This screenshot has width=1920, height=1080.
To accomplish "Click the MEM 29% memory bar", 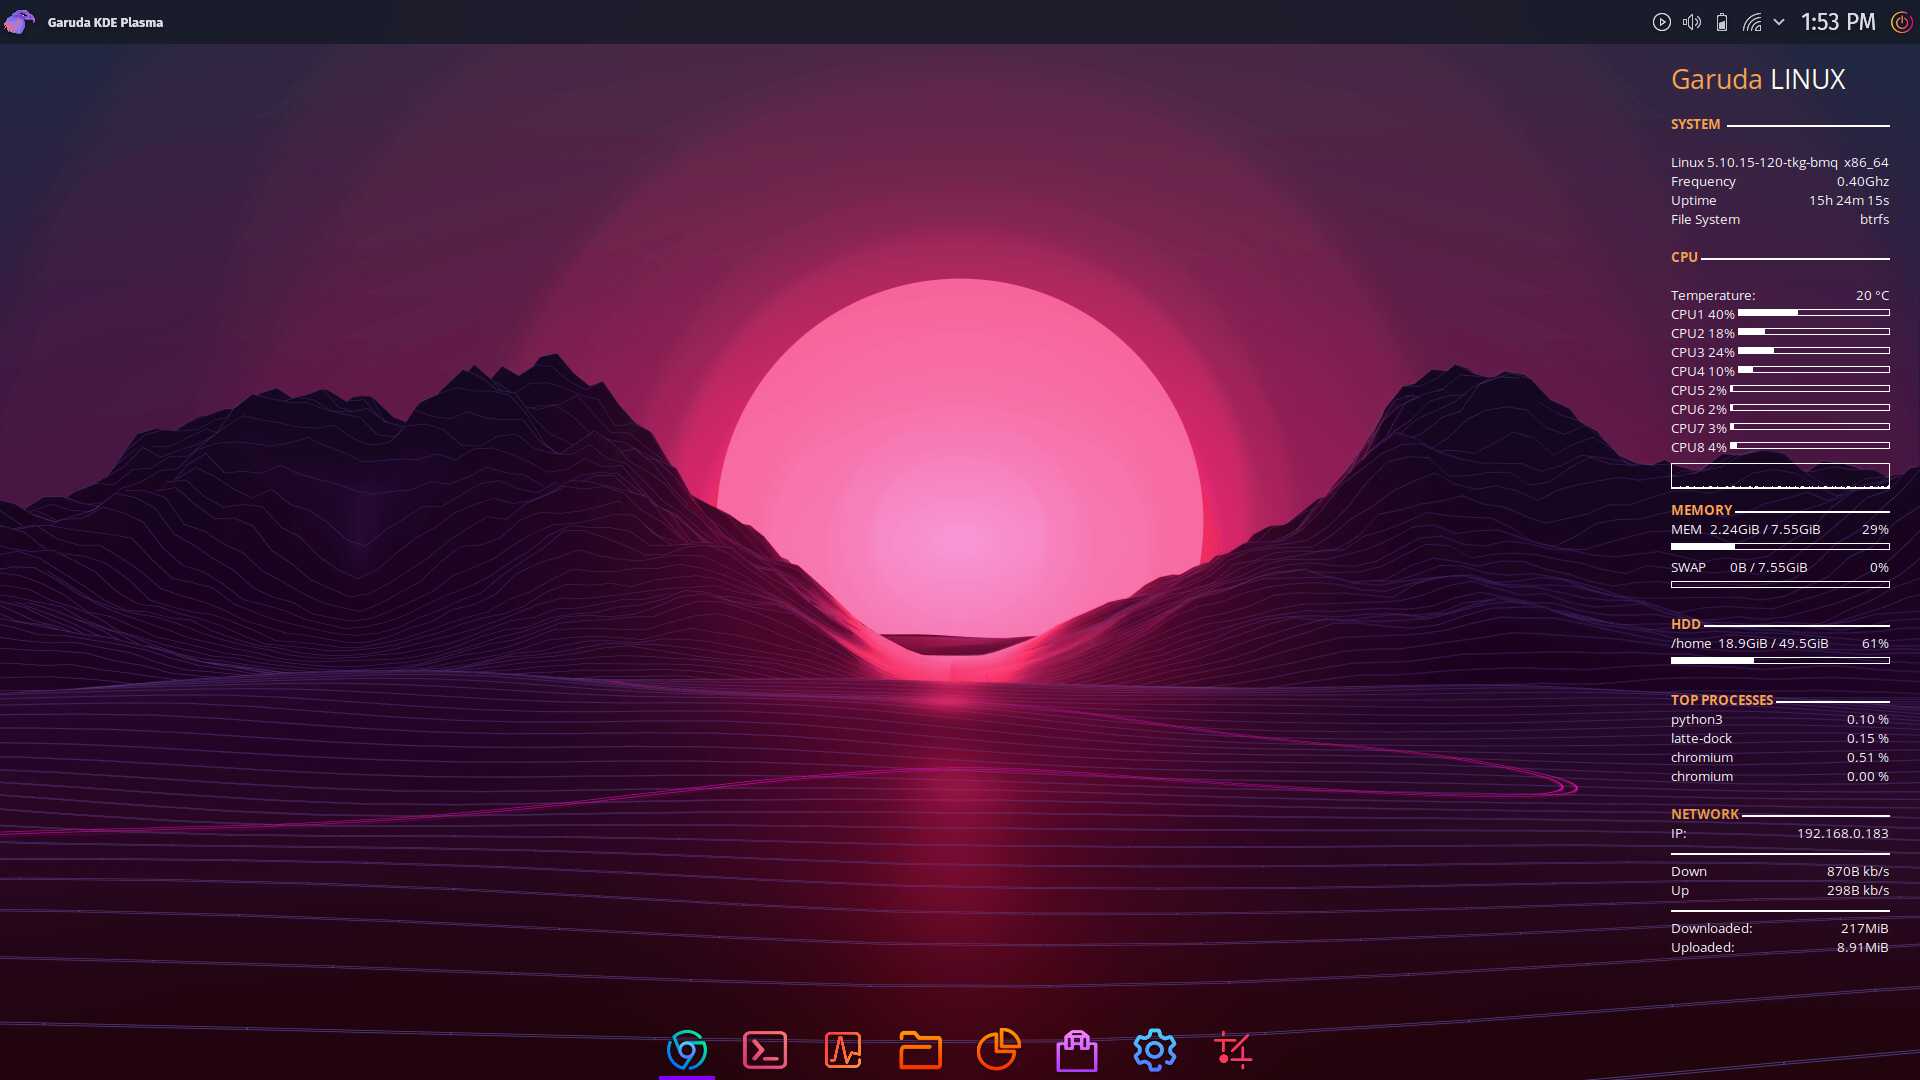I will 1780,547.
